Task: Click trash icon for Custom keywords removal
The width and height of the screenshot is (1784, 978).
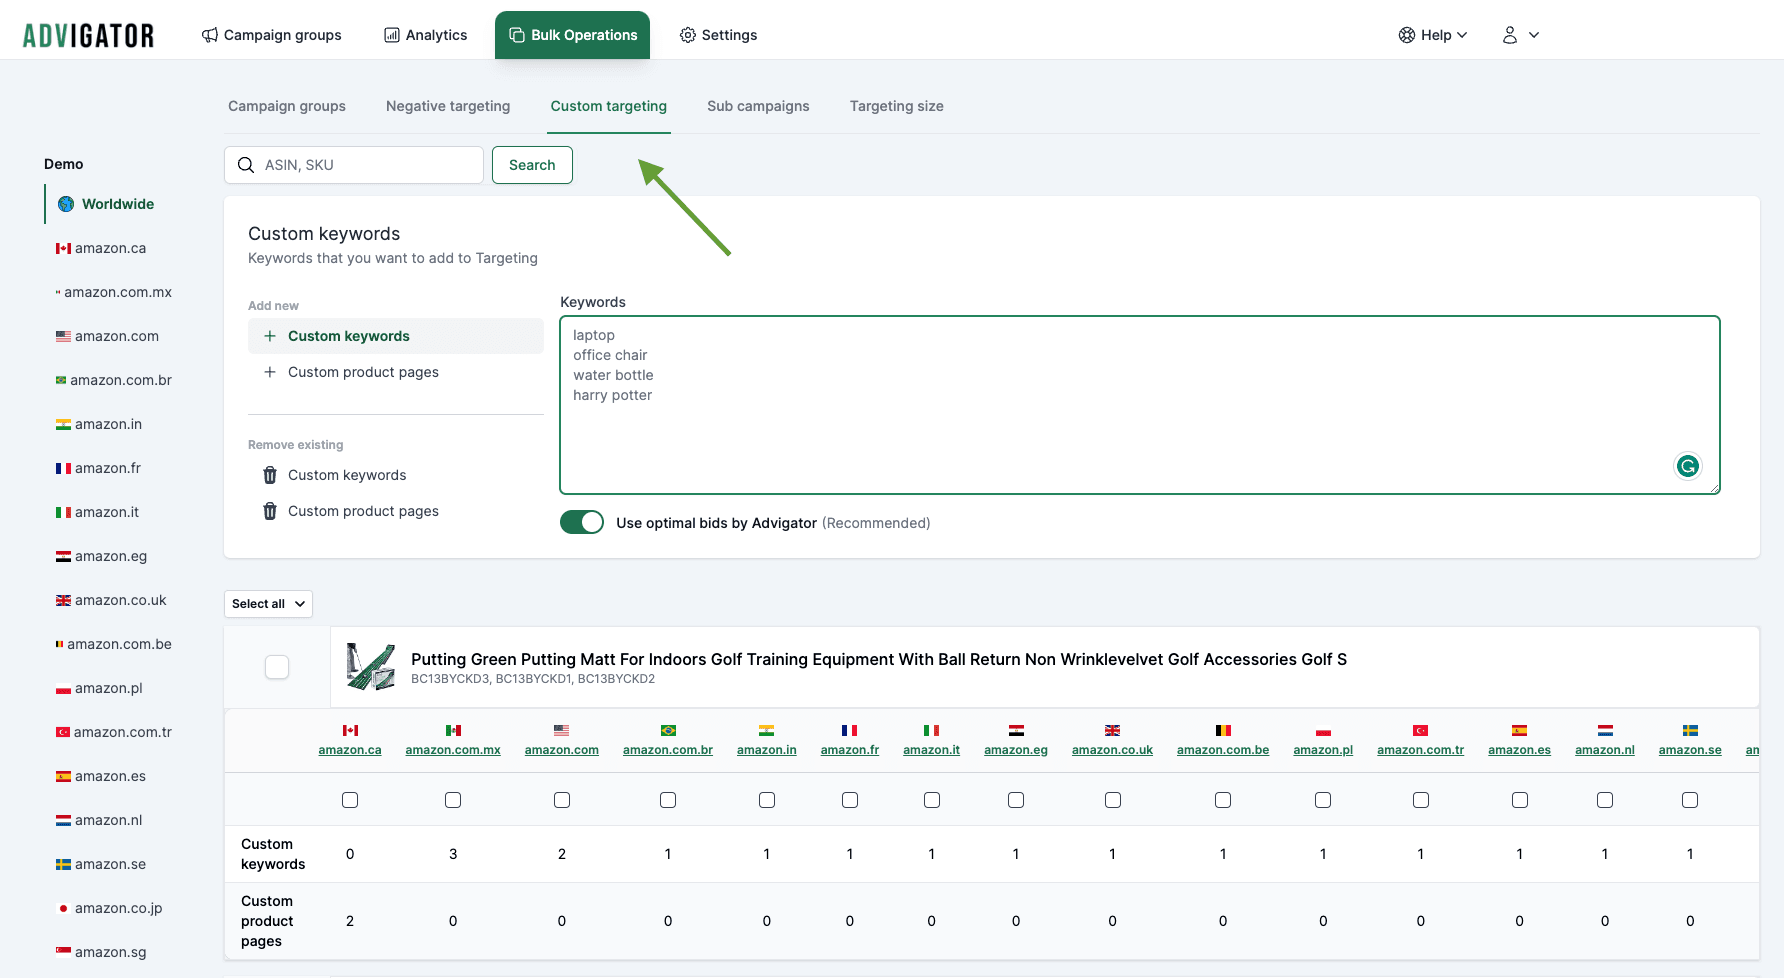Action: pyautogui.click(x=270, y=475)
